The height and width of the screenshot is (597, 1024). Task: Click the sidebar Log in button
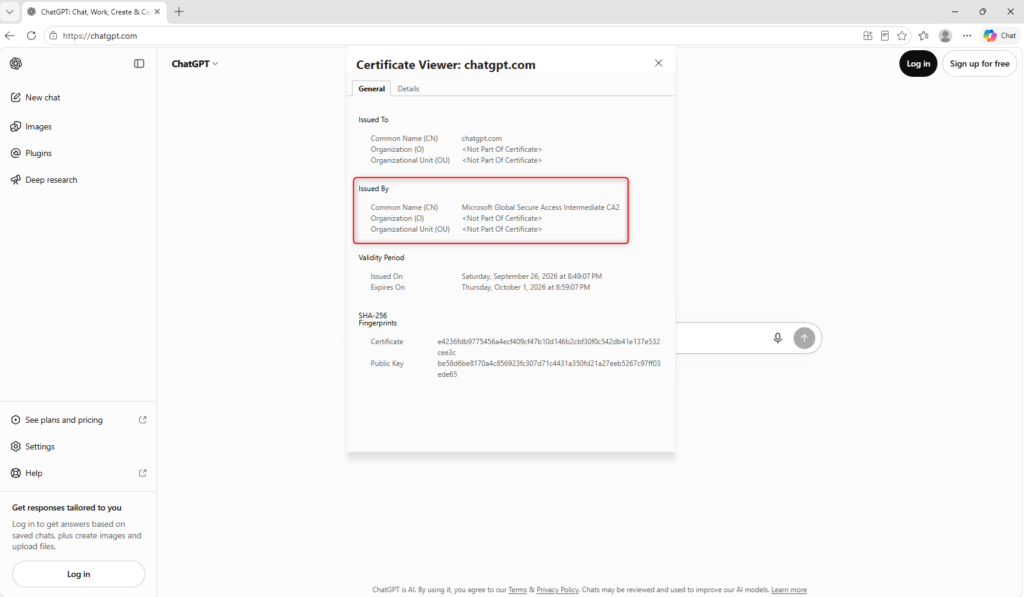[x=78, y=574]
